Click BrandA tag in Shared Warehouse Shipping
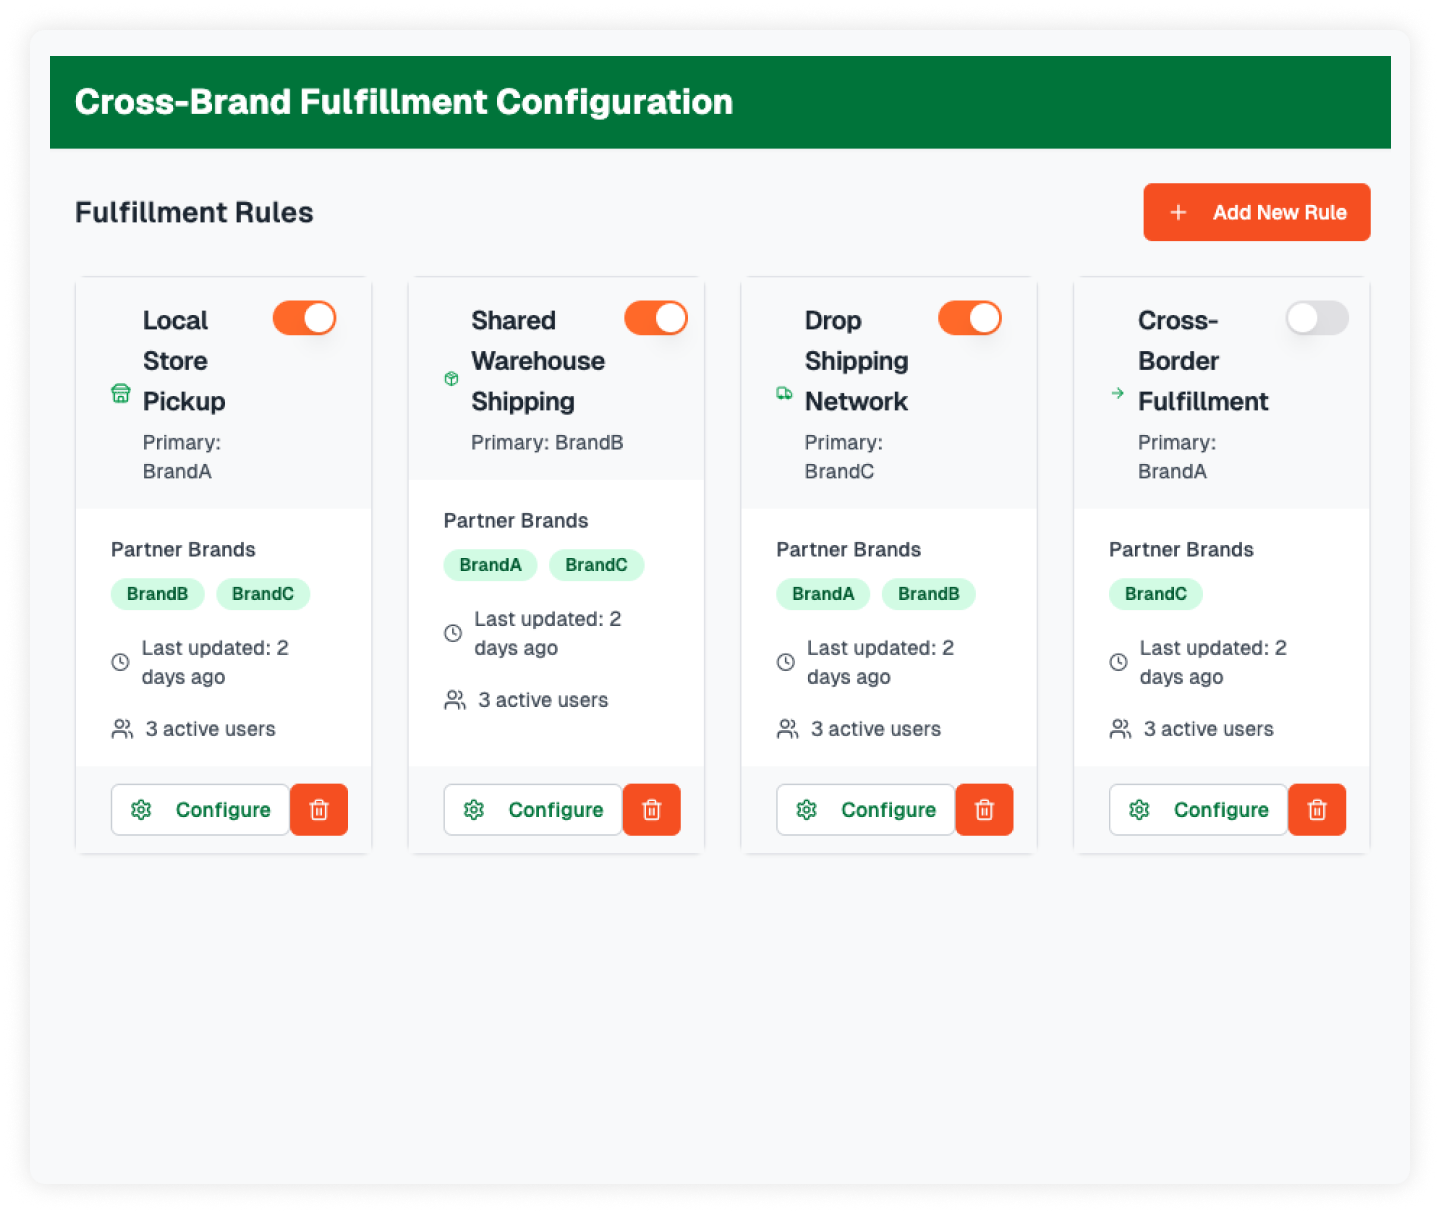This screenshot has height=1212, width=1438. tap(490, 565)
